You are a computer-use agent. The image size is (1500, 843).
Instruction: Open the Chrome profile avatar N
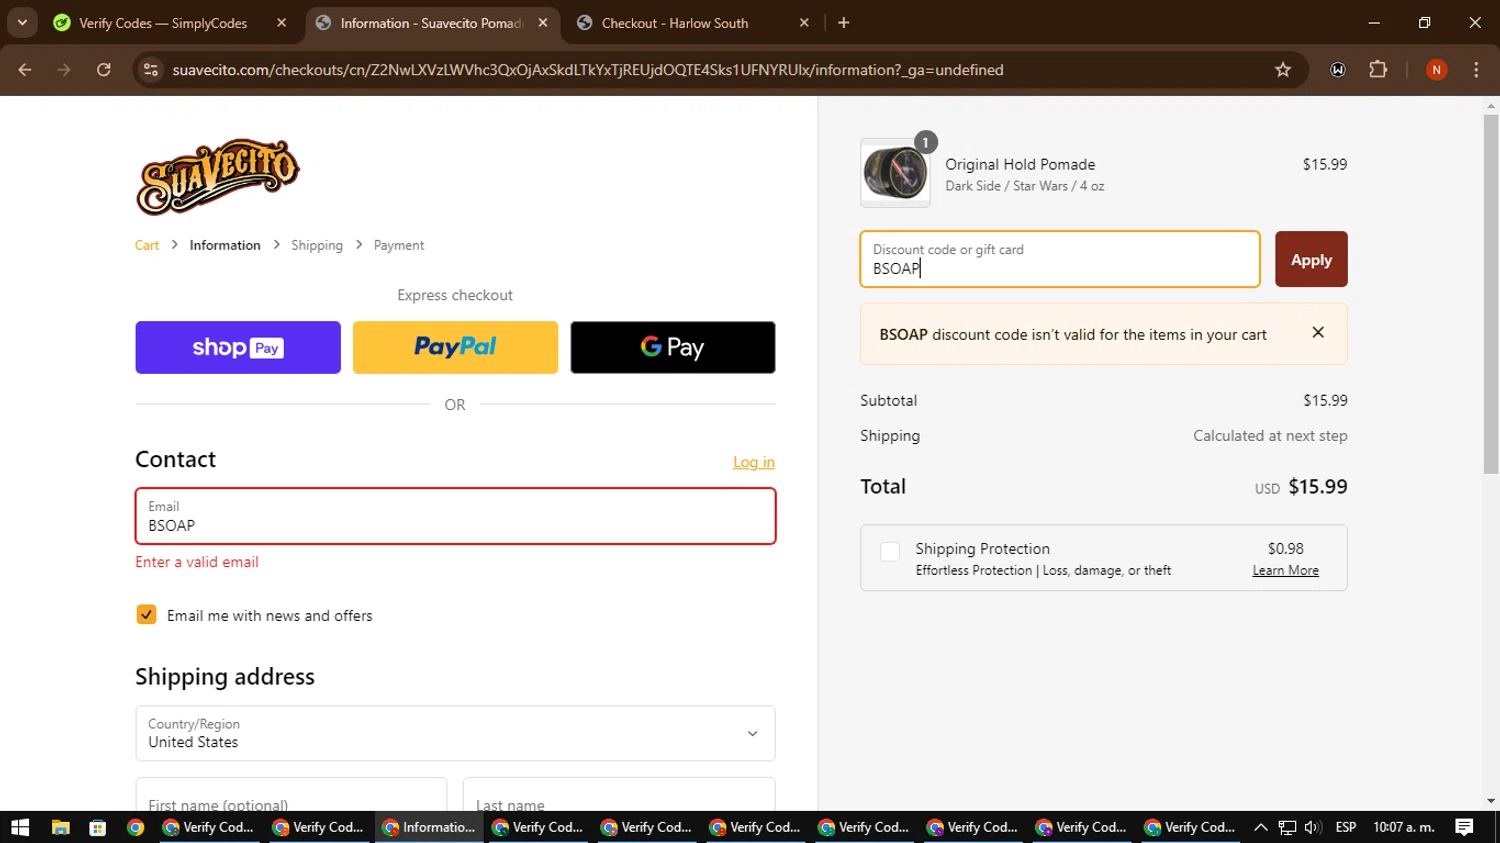[1436, 70]
